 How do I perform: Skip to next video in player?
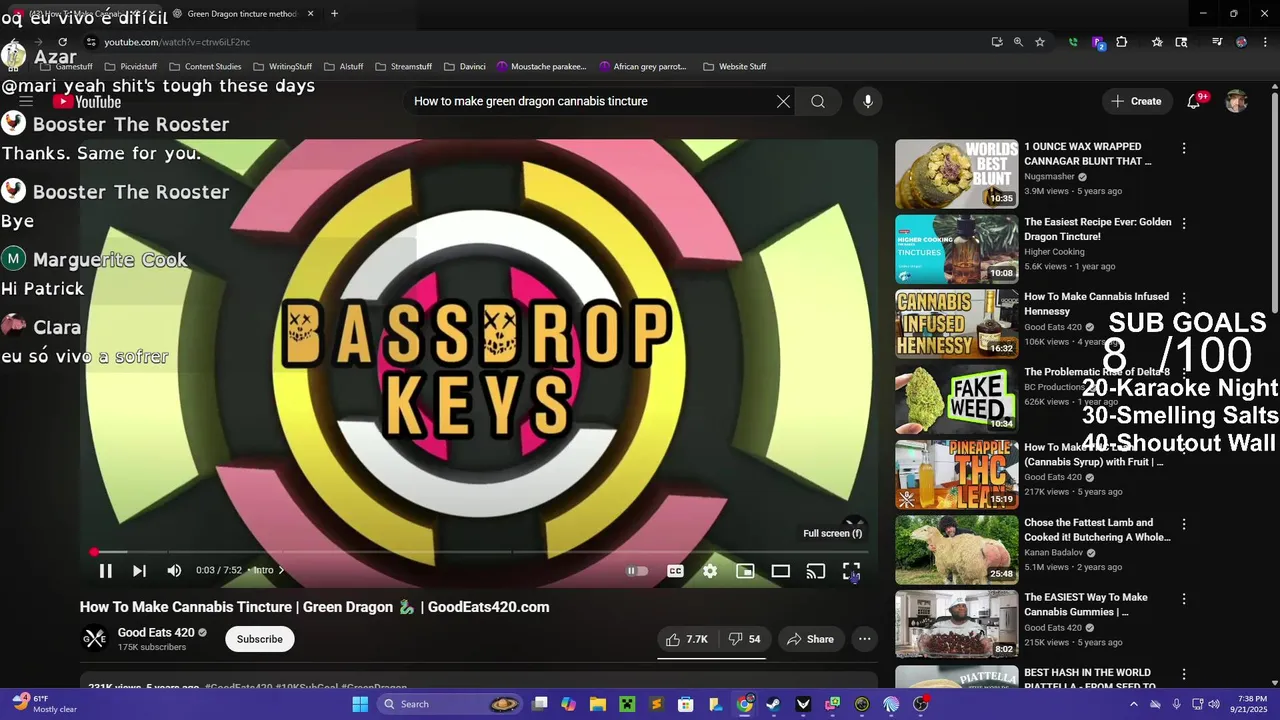click(139, 571)
